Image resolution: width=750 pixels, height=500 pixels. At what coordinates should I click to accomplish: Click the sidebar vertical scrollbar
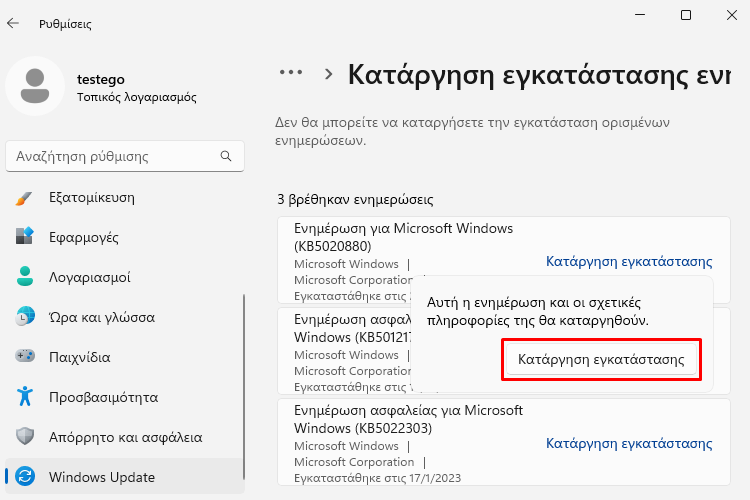click(x=244, y=387)
